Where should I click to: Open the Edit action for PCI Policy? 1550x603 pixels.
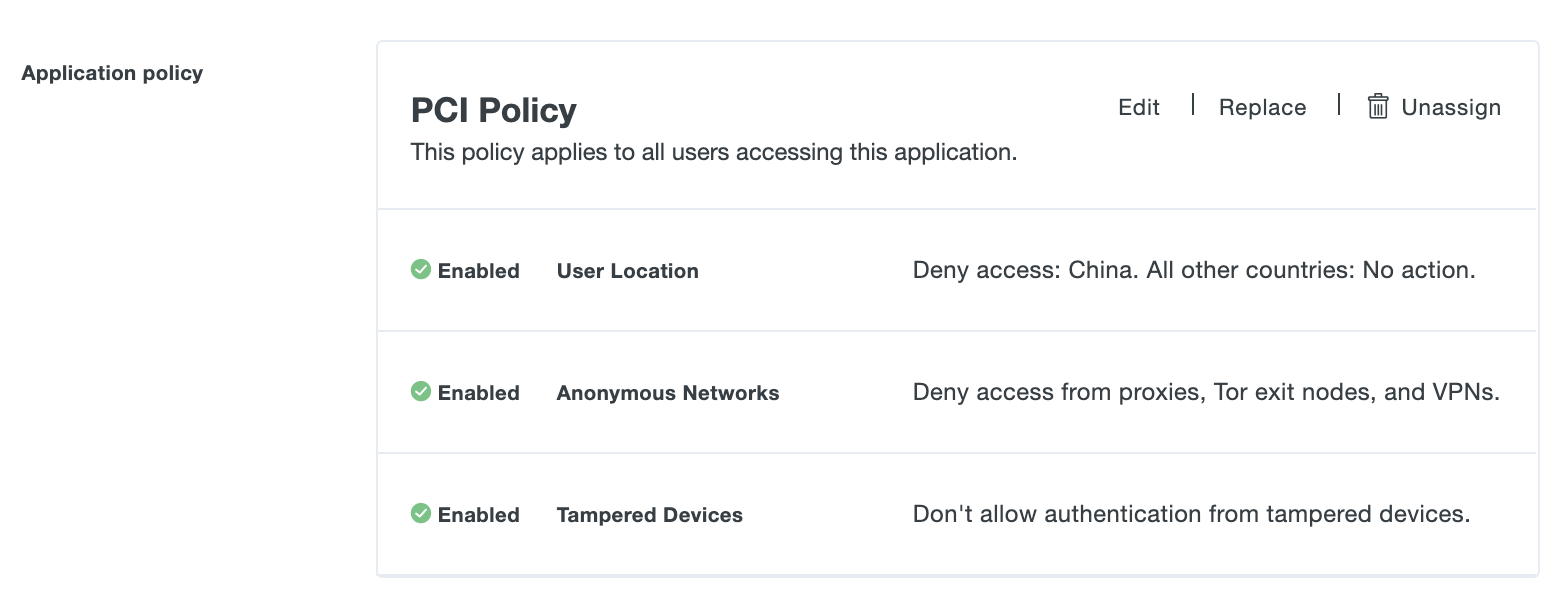pyautogui.click(x=1138, y=106)
